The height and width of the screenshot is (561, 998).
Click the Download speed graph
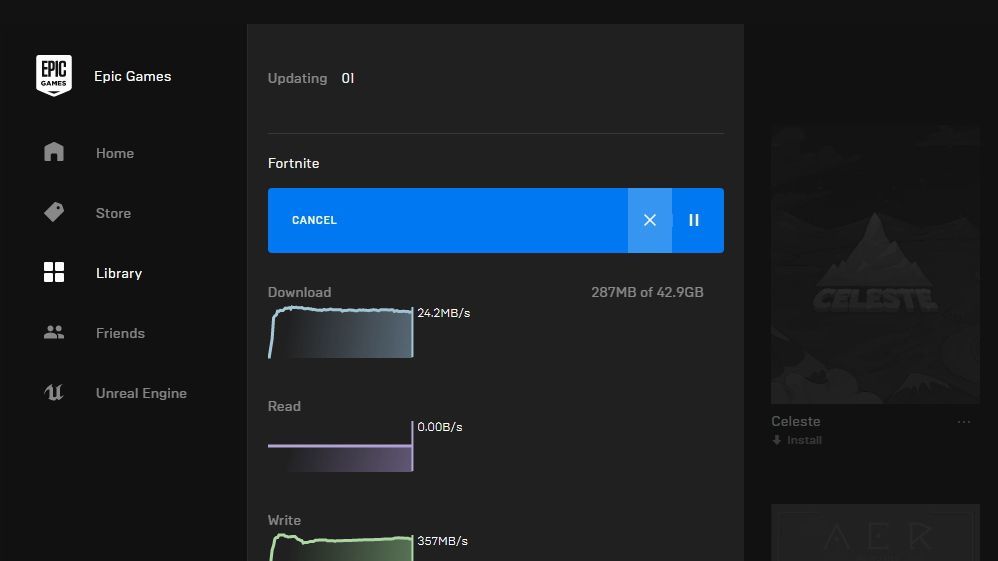(341, 332)
